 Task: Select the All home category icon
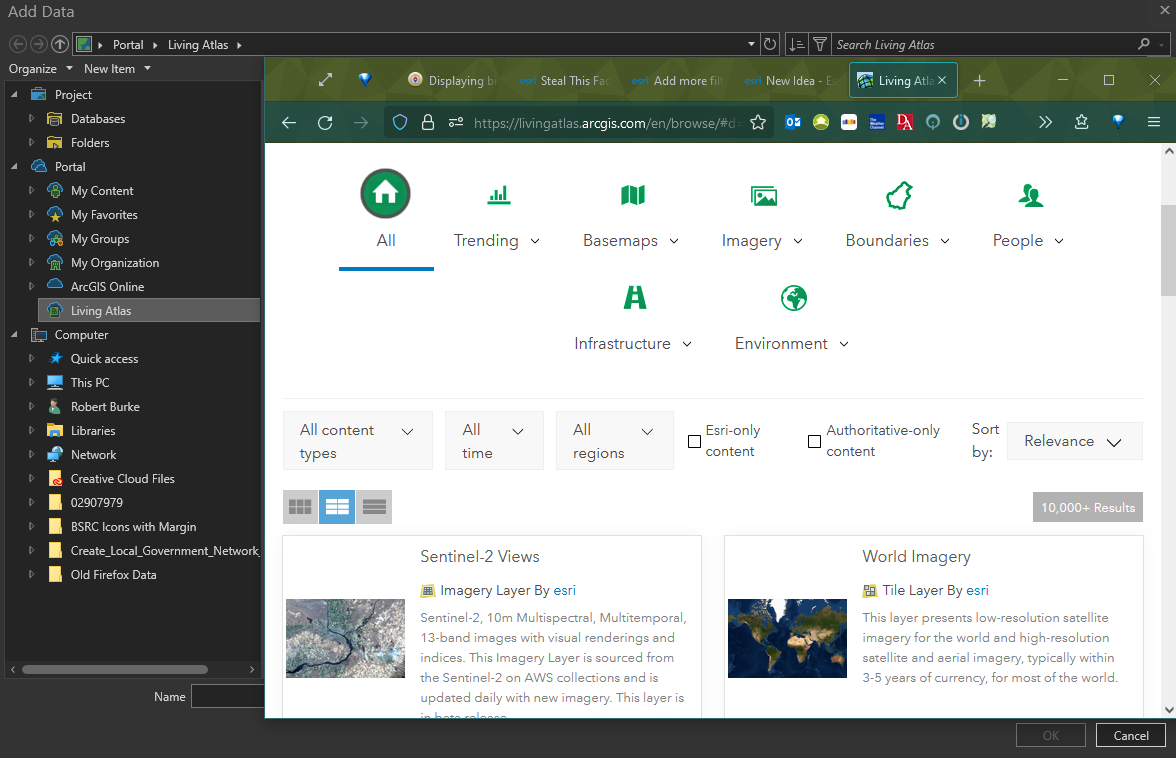(x=386, y=193)
